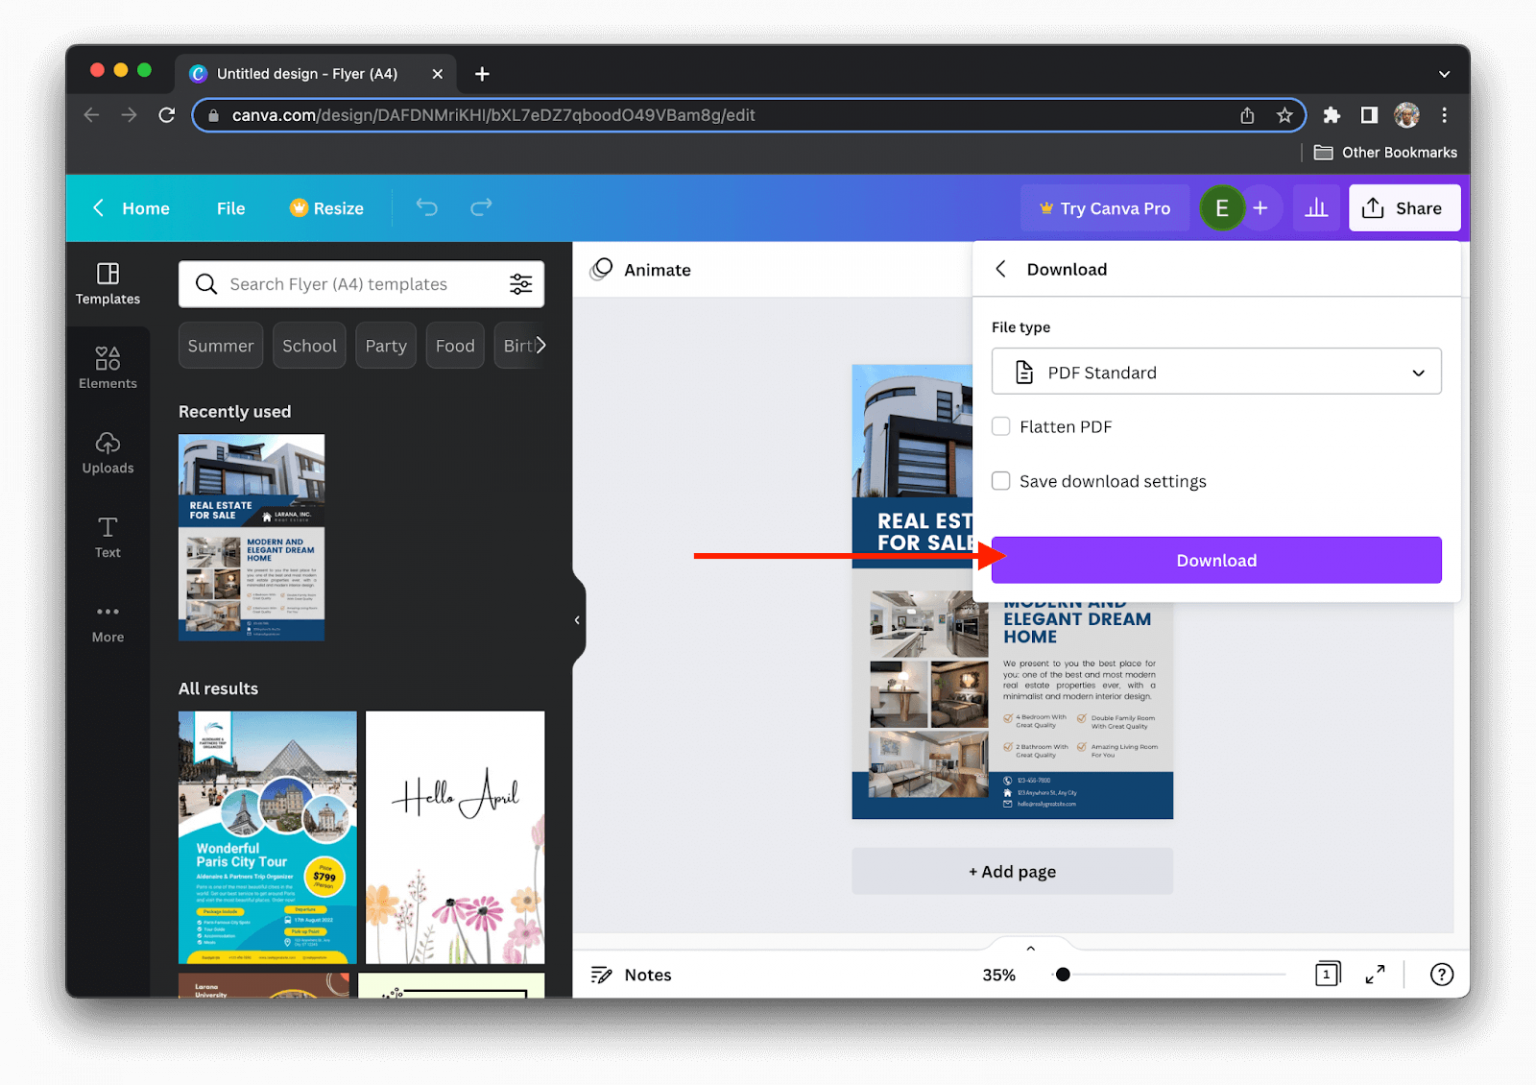Open the presenter view stats icon

(1316, 207)
